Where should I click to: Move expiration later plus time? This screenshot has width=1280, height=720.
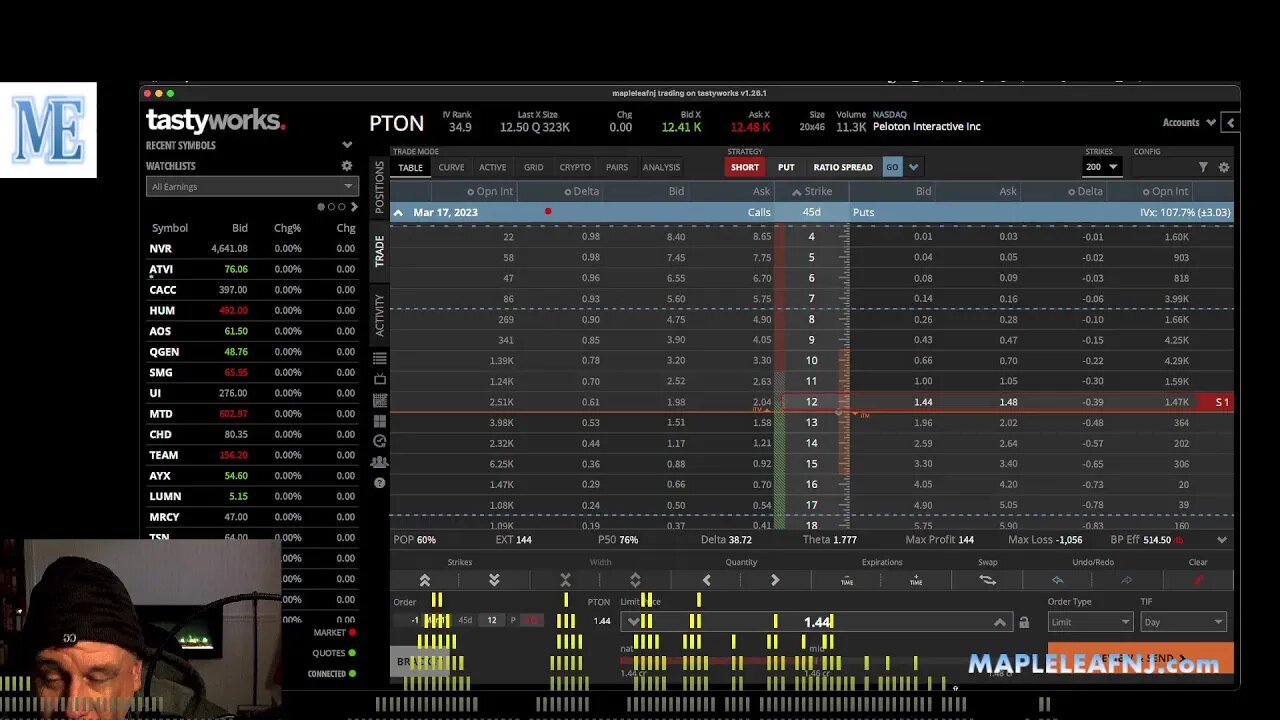point(917,580)
